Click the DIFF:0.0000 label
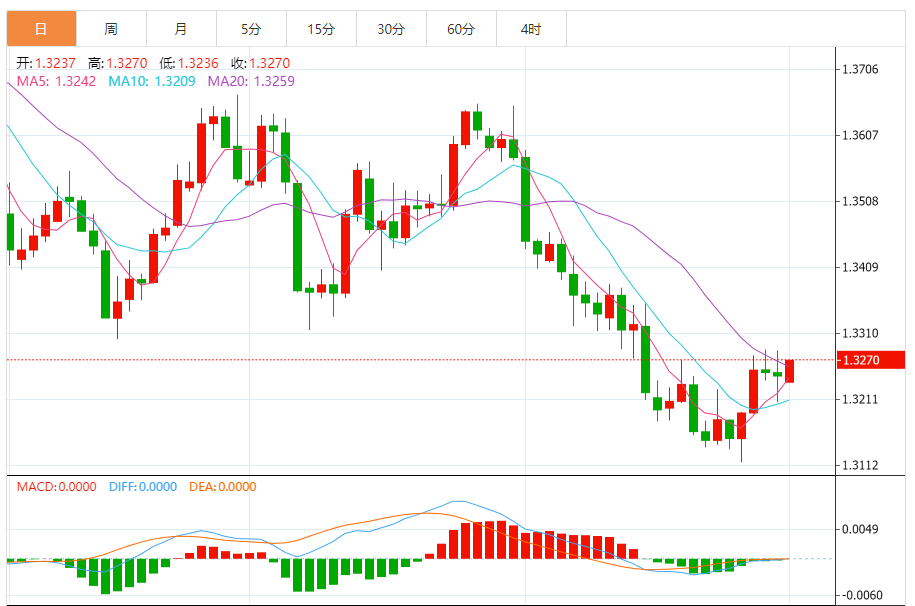The image size is (915, 606). point(143,487)
